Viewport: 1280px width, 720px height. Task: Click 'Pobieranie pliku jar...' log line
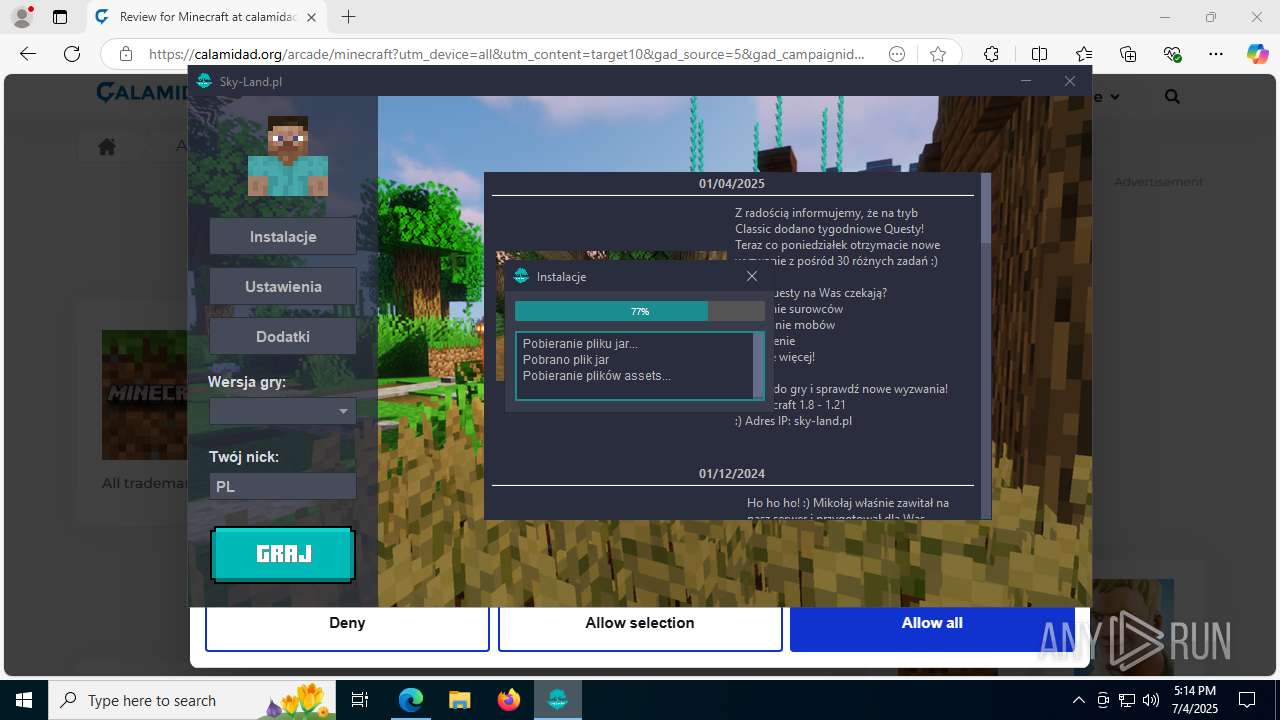pos(580,344)
